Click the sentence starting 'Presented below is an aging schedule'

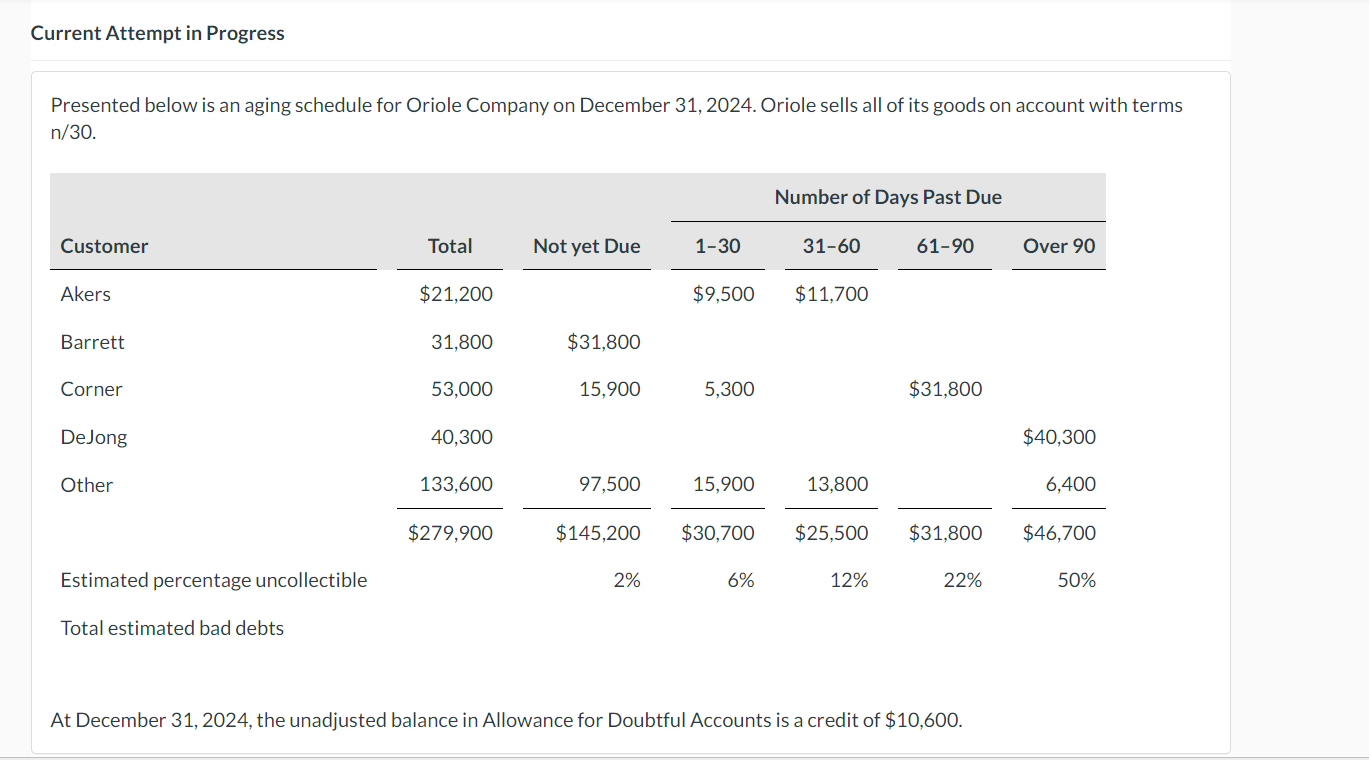pos(616,118)
